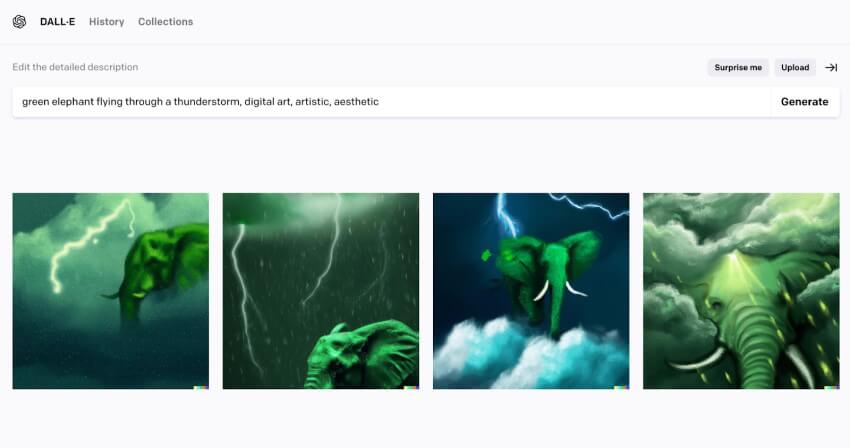This screenshot has height=448, width=850.
Task: Click color signature mark on first image
Action: tap(201, 387)
